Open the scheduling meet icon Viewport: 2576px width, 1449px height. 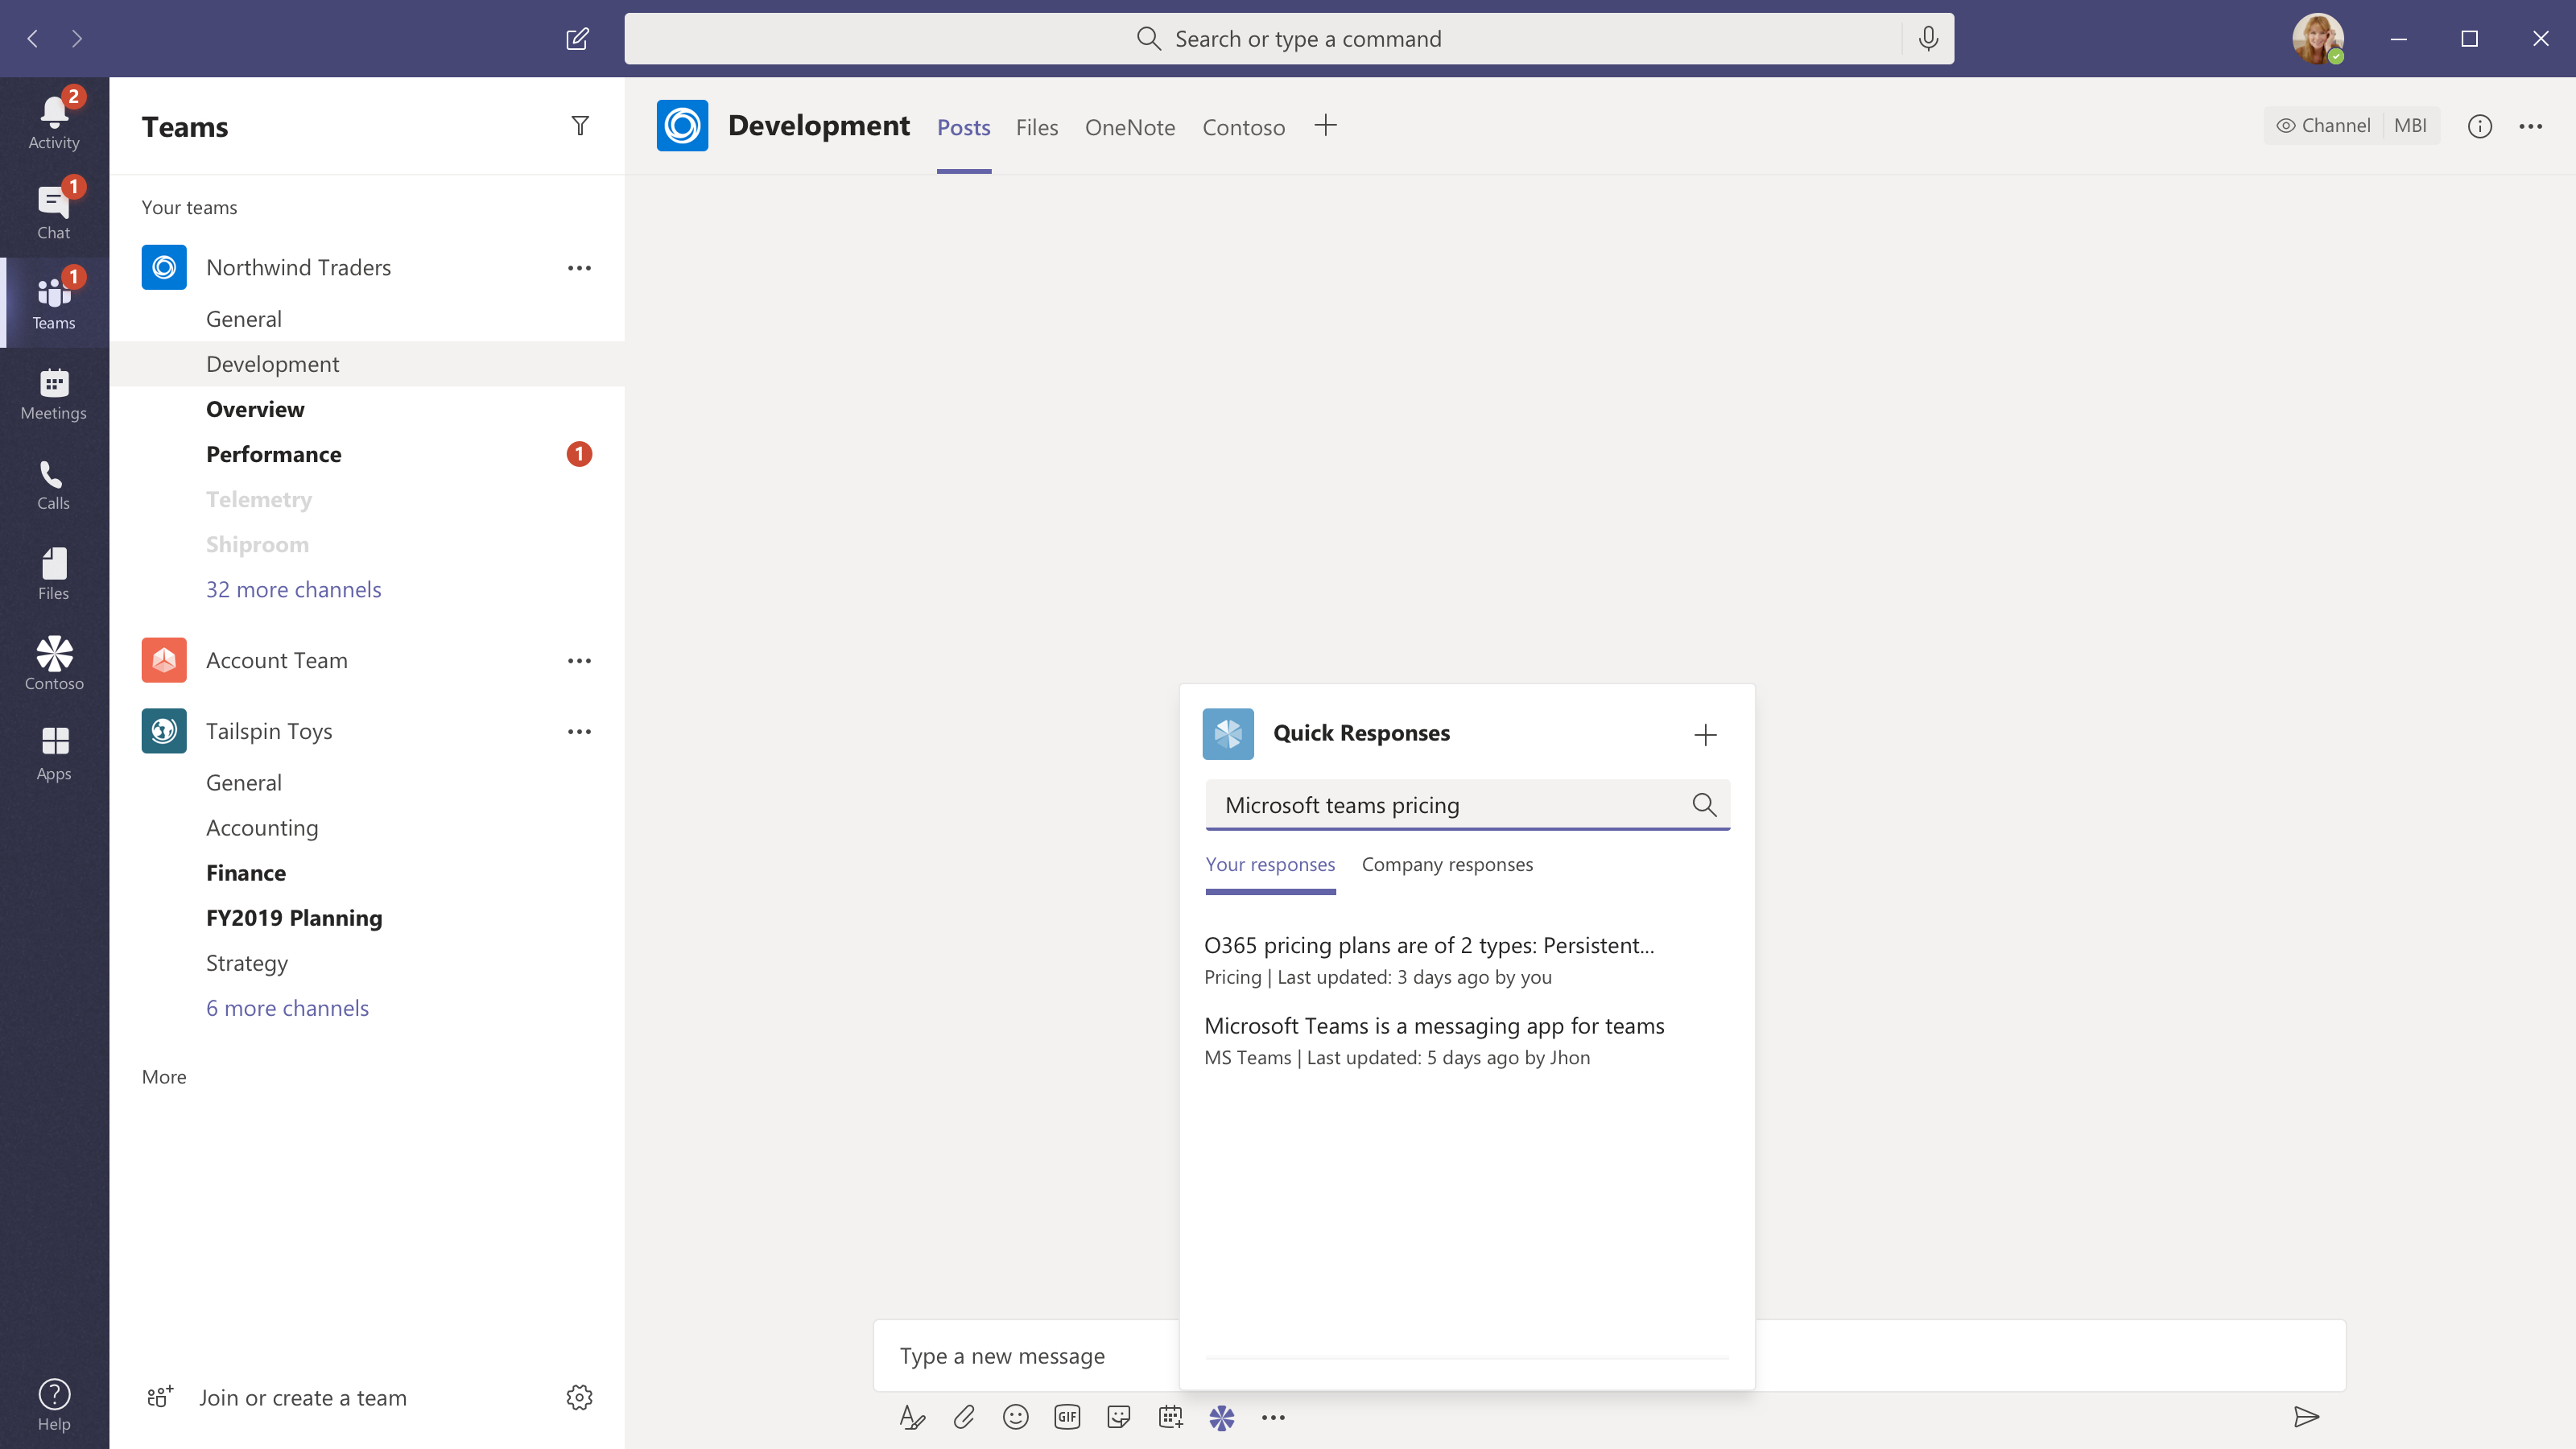(1170, 1415)
